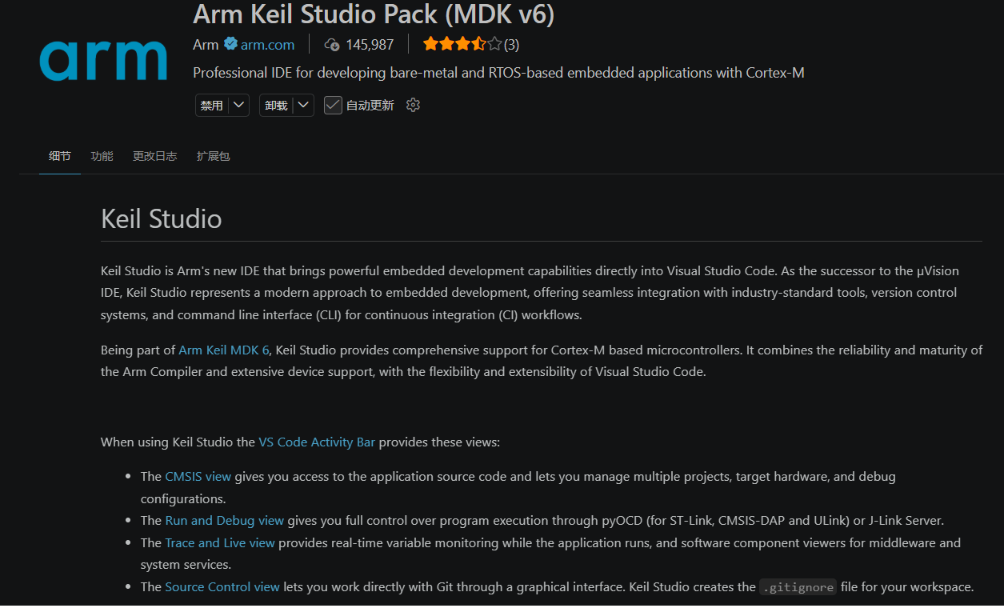Switch to the 功能 tab
The height and width of the screenshot is (606, 1004).
coord(102,156)
